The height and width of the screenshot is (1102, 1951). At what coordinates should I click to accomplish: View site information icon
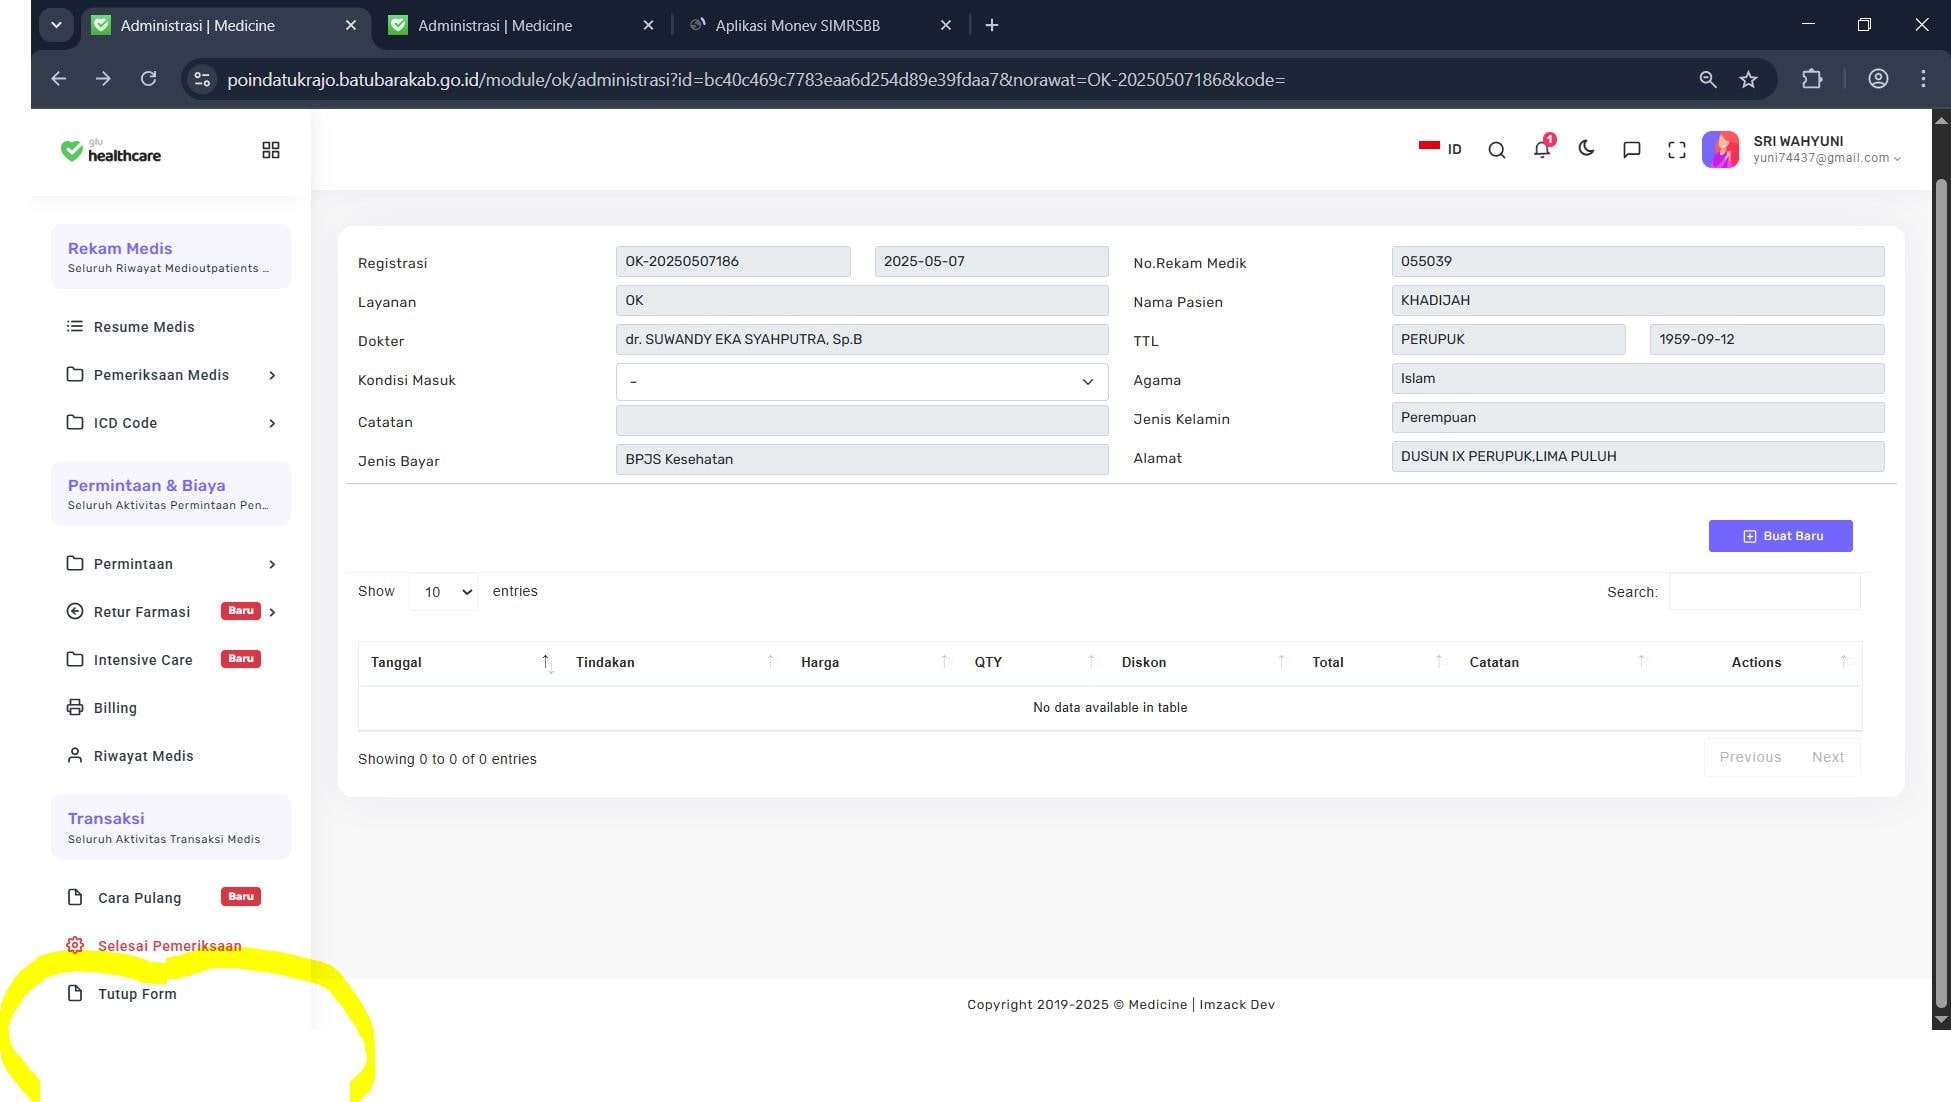[x=201, y=79]
